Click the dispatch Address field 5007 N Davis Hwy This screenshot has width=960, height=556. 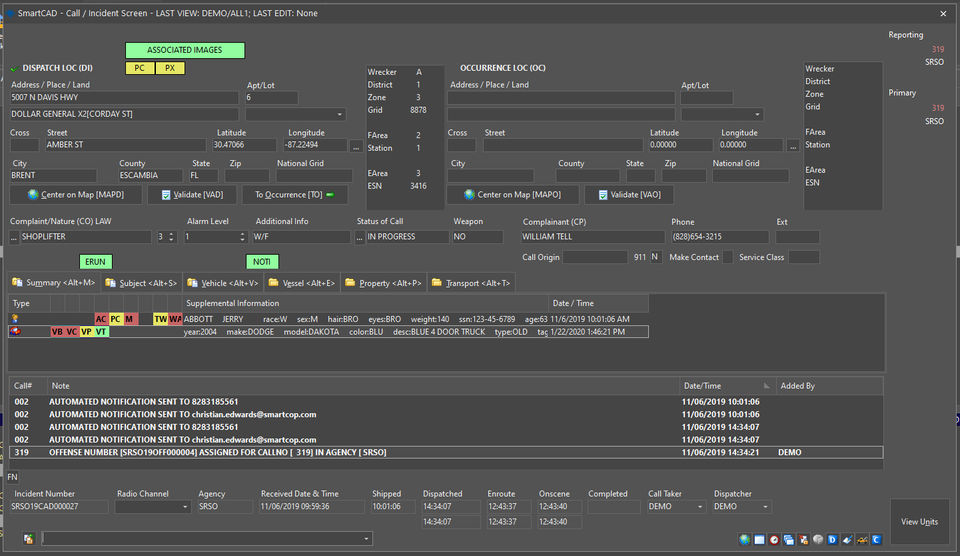coord(124,98)
